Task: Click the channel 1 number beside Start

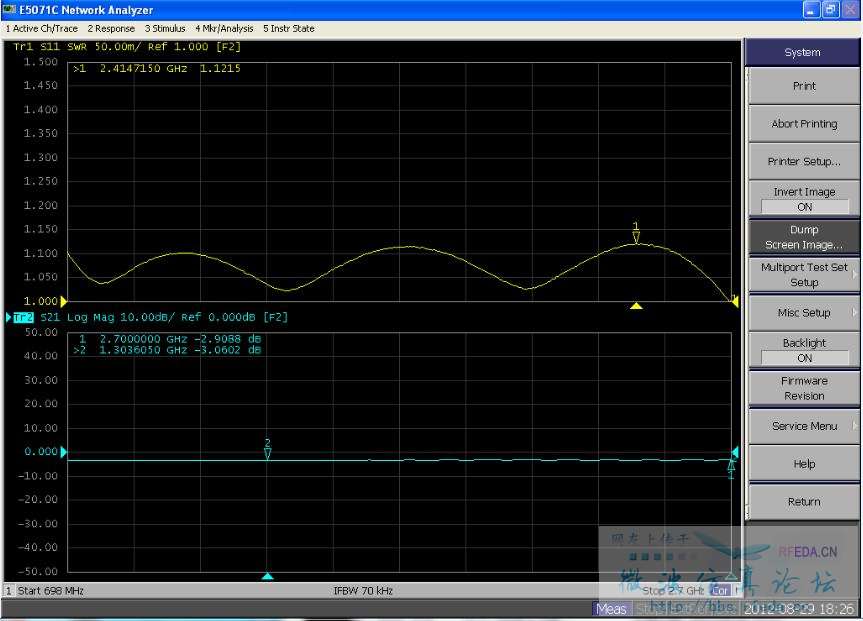Action: [8, 591]
